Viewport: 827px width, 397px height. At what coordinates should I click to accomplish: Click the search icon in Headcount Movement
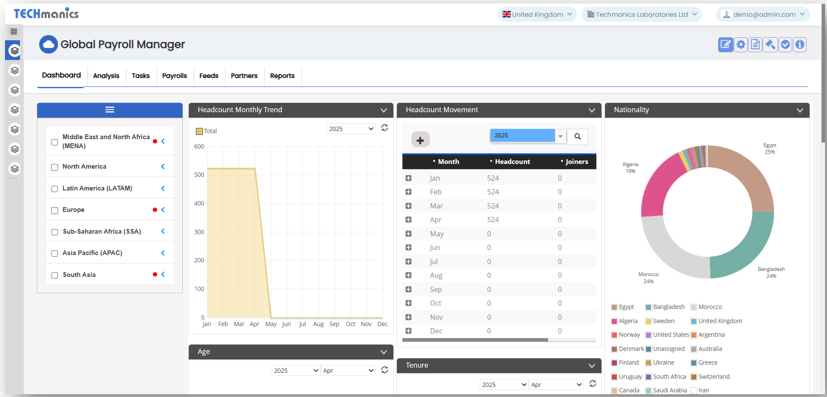[x=577, y=137]
